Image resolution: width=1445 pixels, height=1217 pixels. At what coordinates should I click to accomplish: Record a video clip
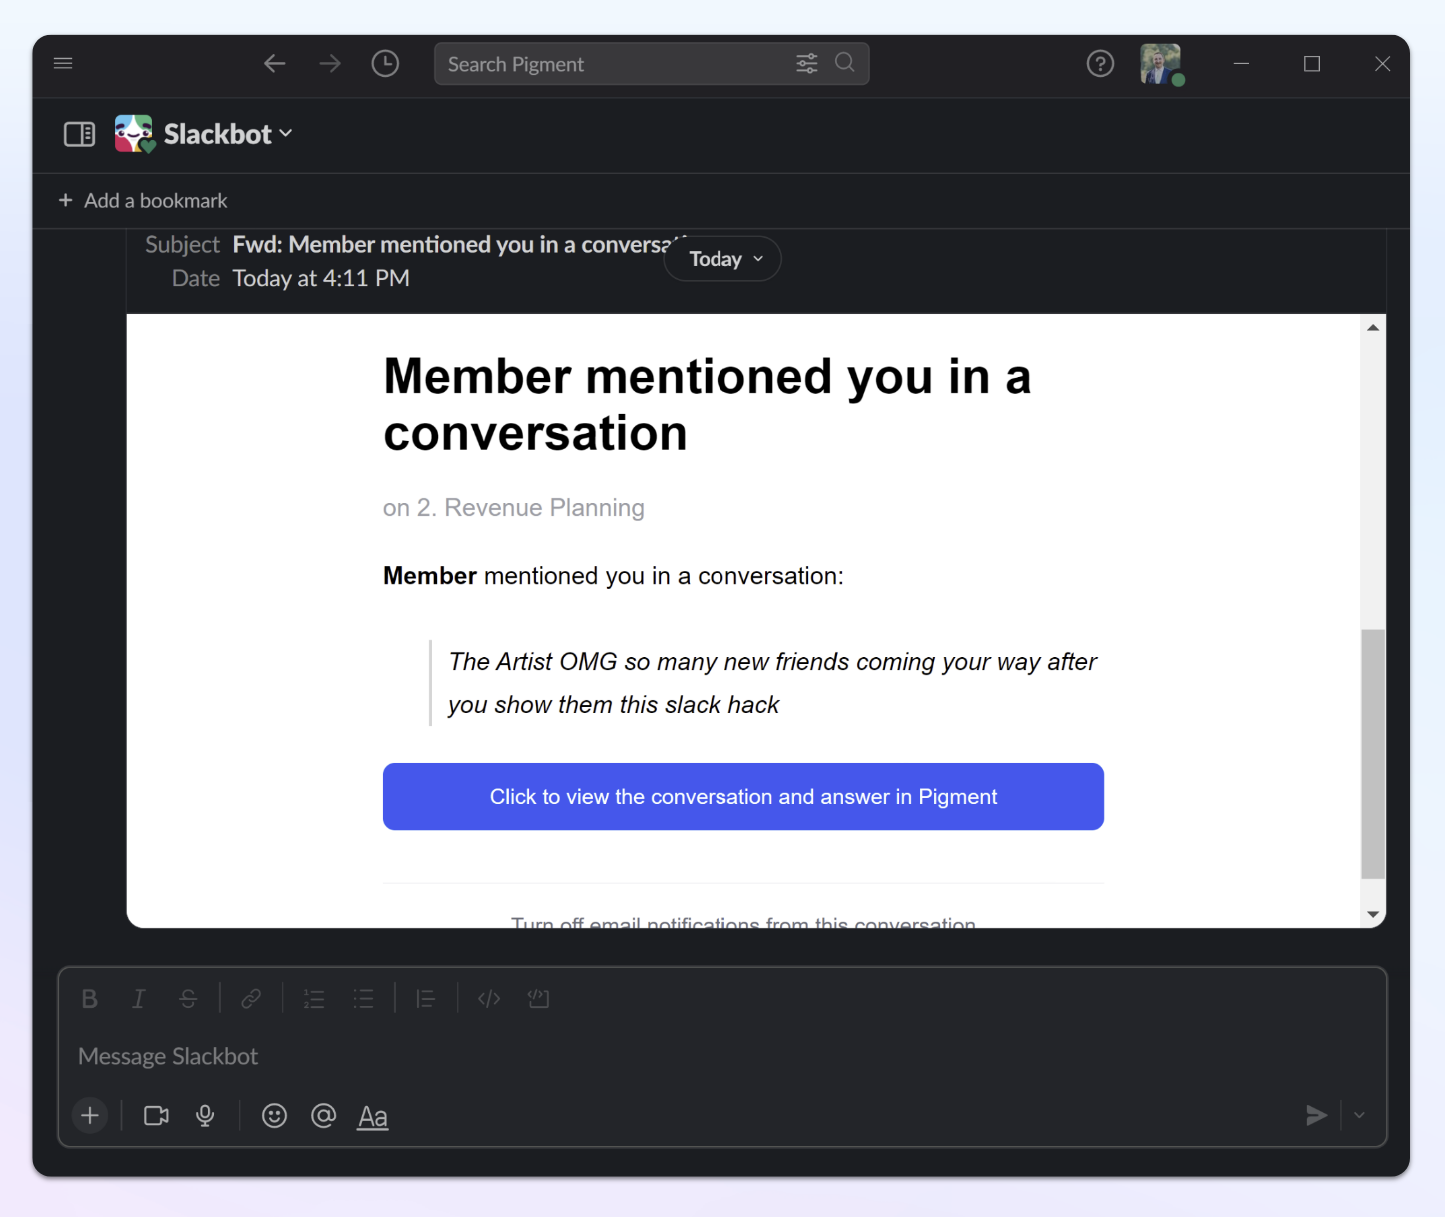tap(156, 1116)
